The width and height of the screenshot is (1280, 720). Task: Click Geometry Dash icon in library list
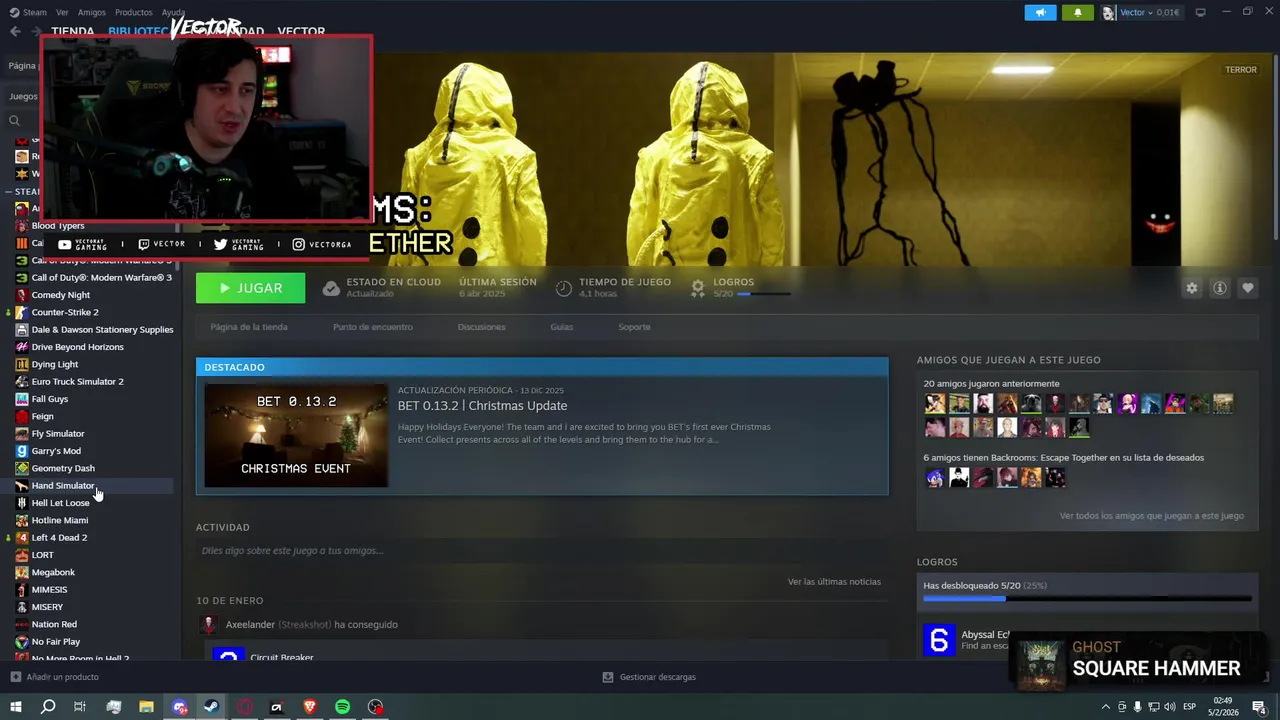pos(22,468)
